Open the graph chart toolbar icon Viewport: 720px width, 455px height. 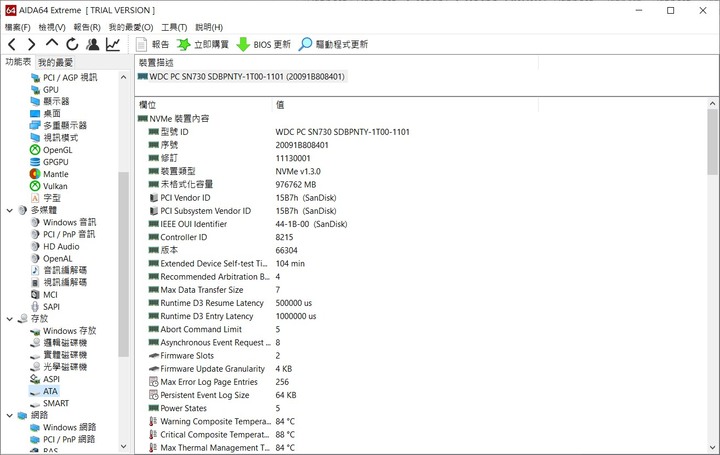coord(112,44)
